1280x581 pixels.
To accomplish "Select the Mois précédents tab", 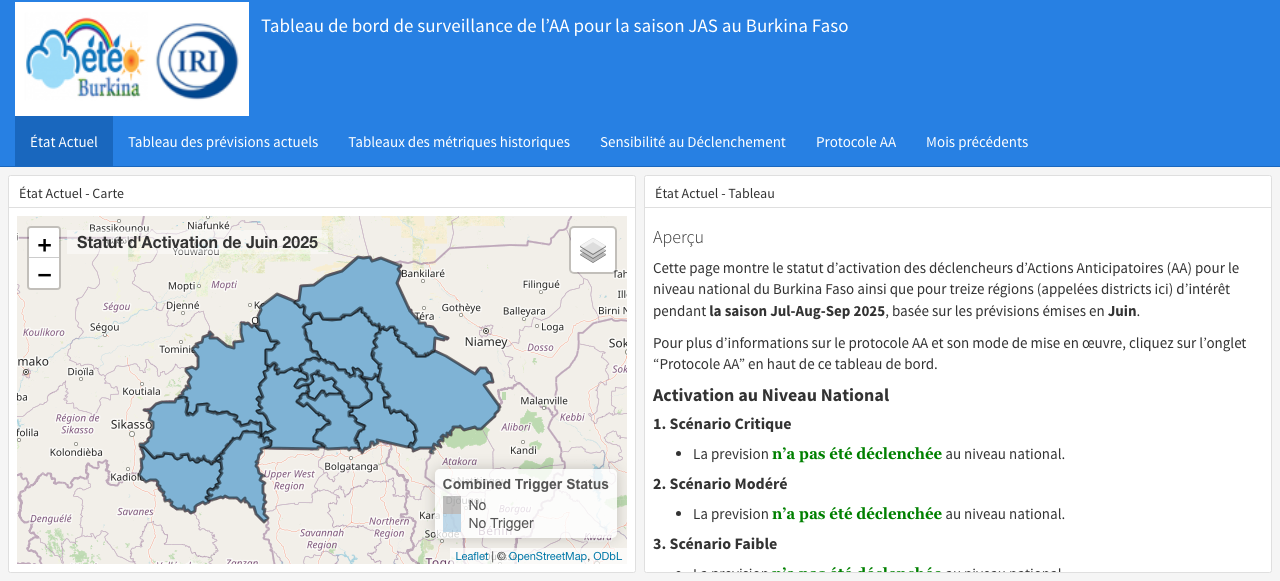I will (x=977, y=141).
